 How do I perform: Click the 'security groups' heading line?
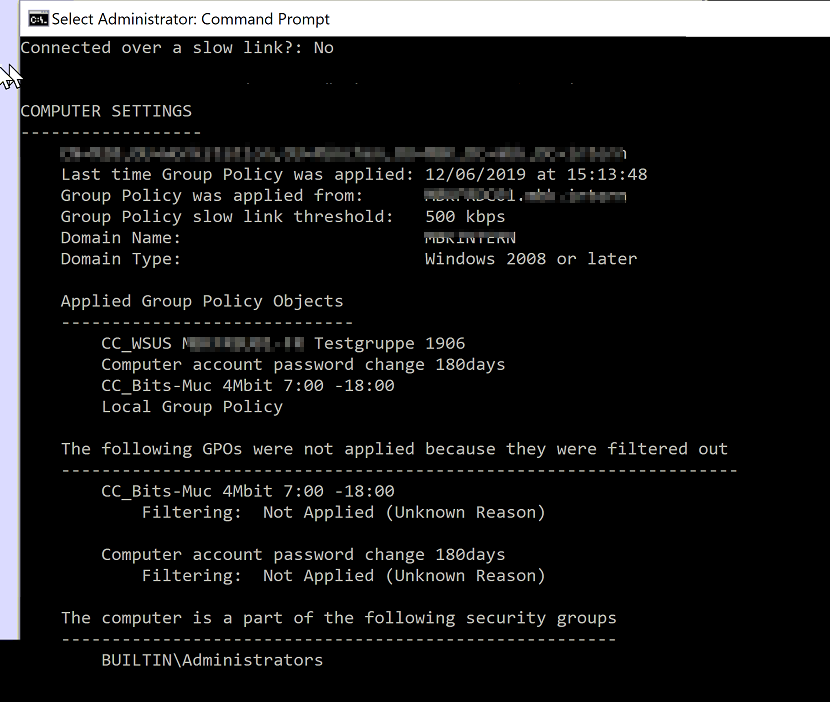click(x=338, y=618)
